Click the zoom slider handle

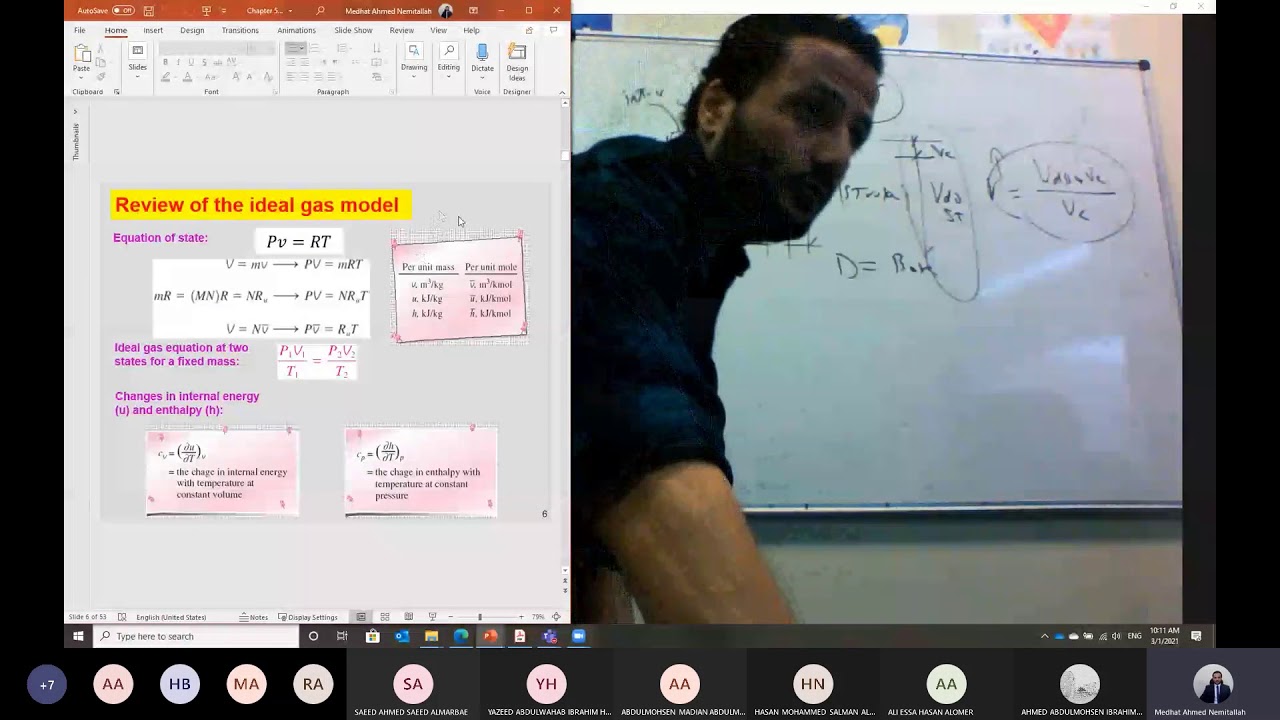tap(480, 617)
